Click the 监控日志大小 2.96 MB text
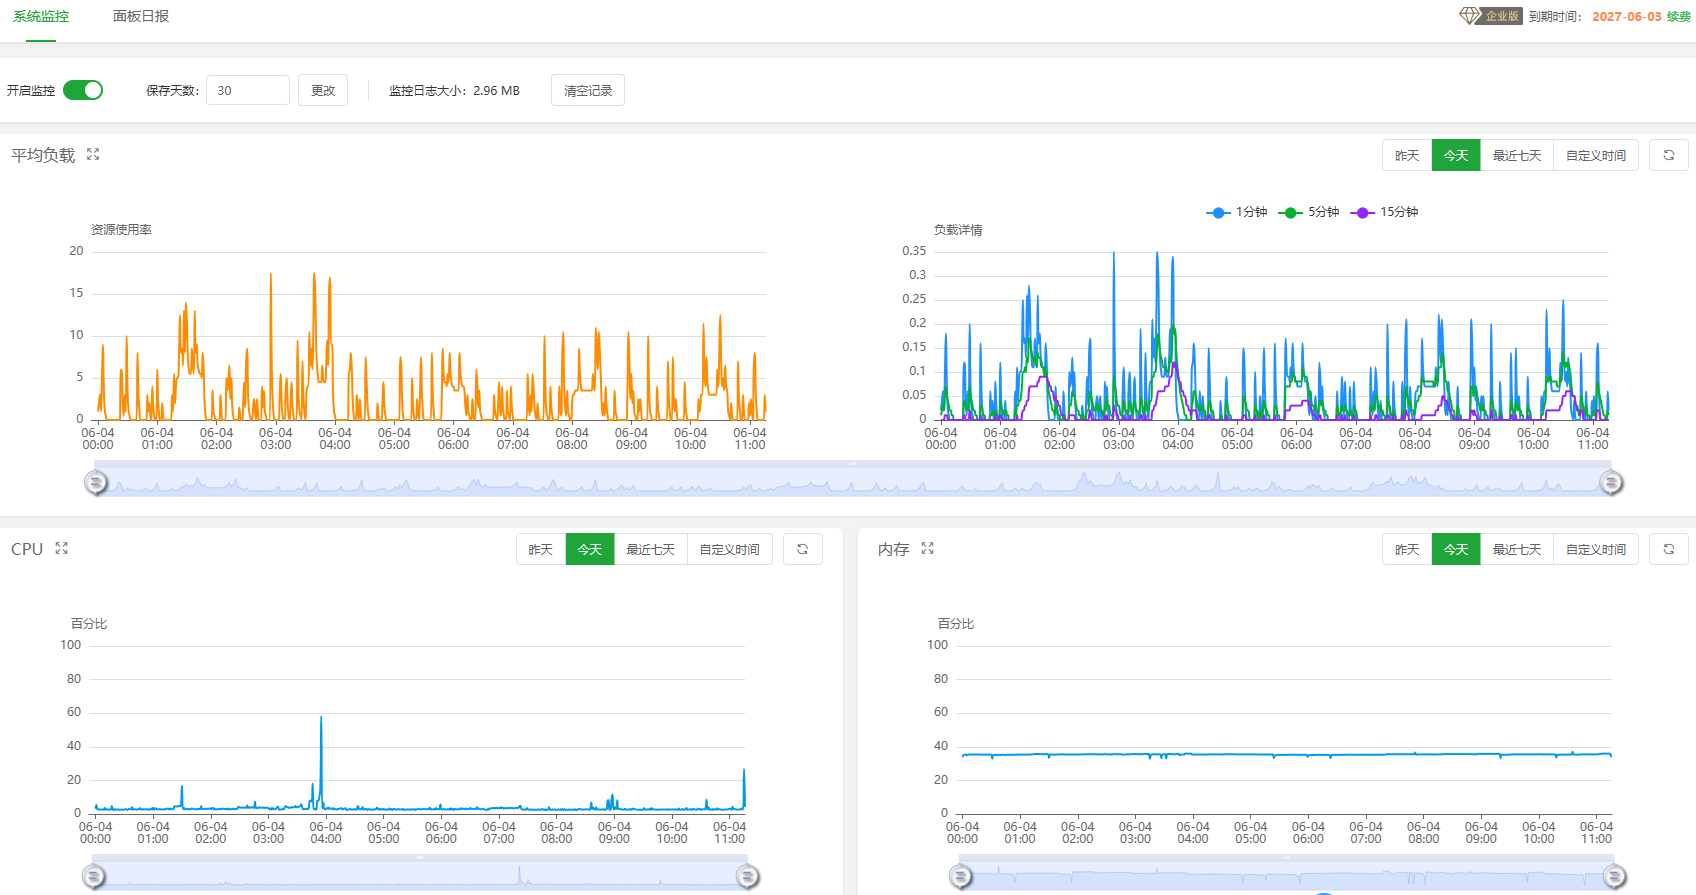Viewport: 1696px width, 895px height. tap(454, 90)
